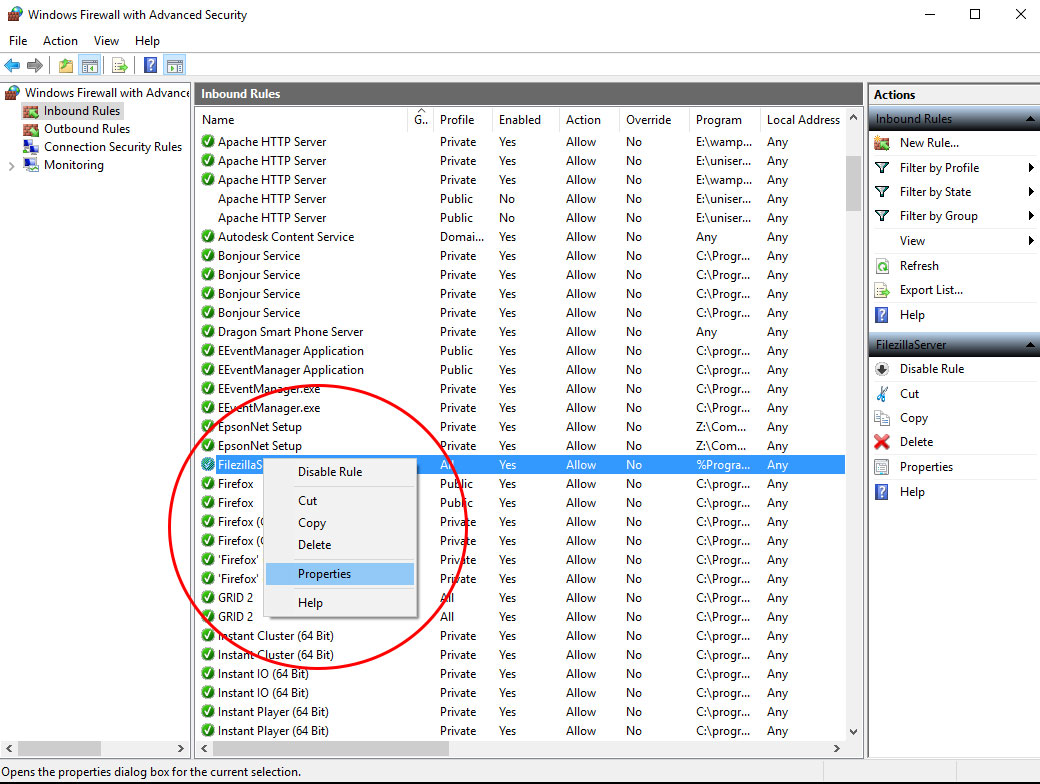Toggle the Show/Hide Console Tree icon
1040x784 pixels.
(x=90, y=65)
